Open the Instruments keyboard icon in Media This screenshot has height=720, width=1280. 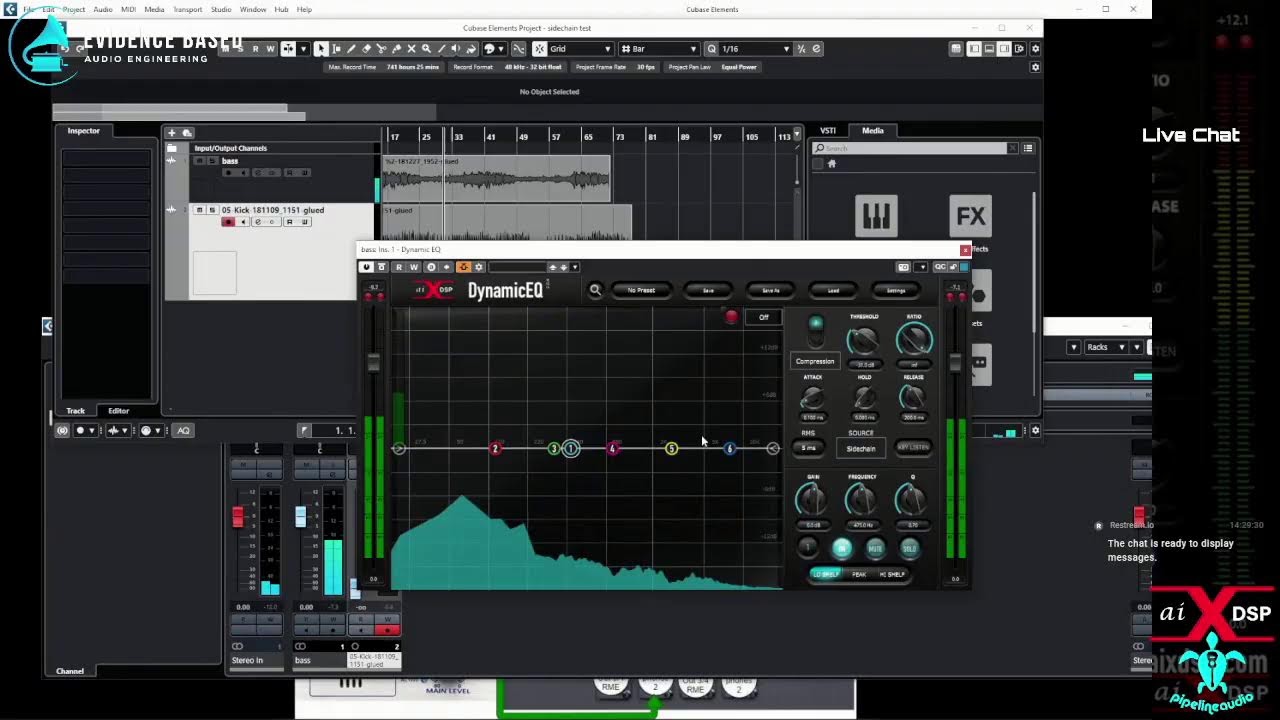tap(876, 216)
